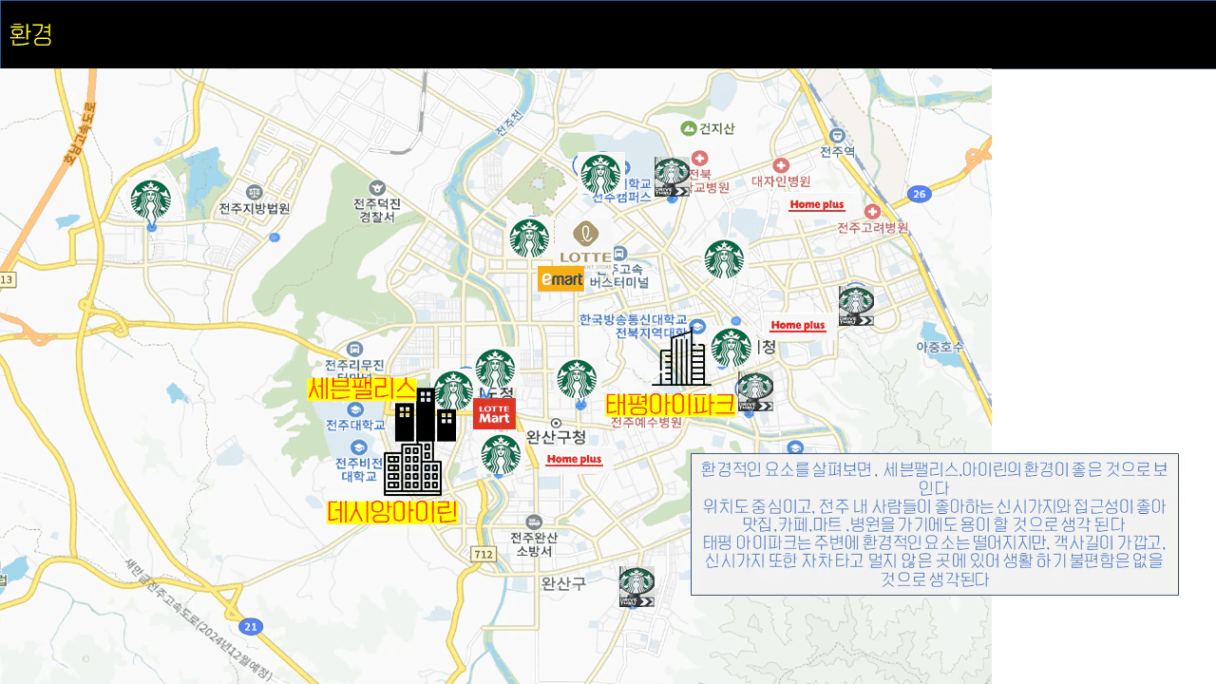Select the 전주역 station label

pos(837,152)
